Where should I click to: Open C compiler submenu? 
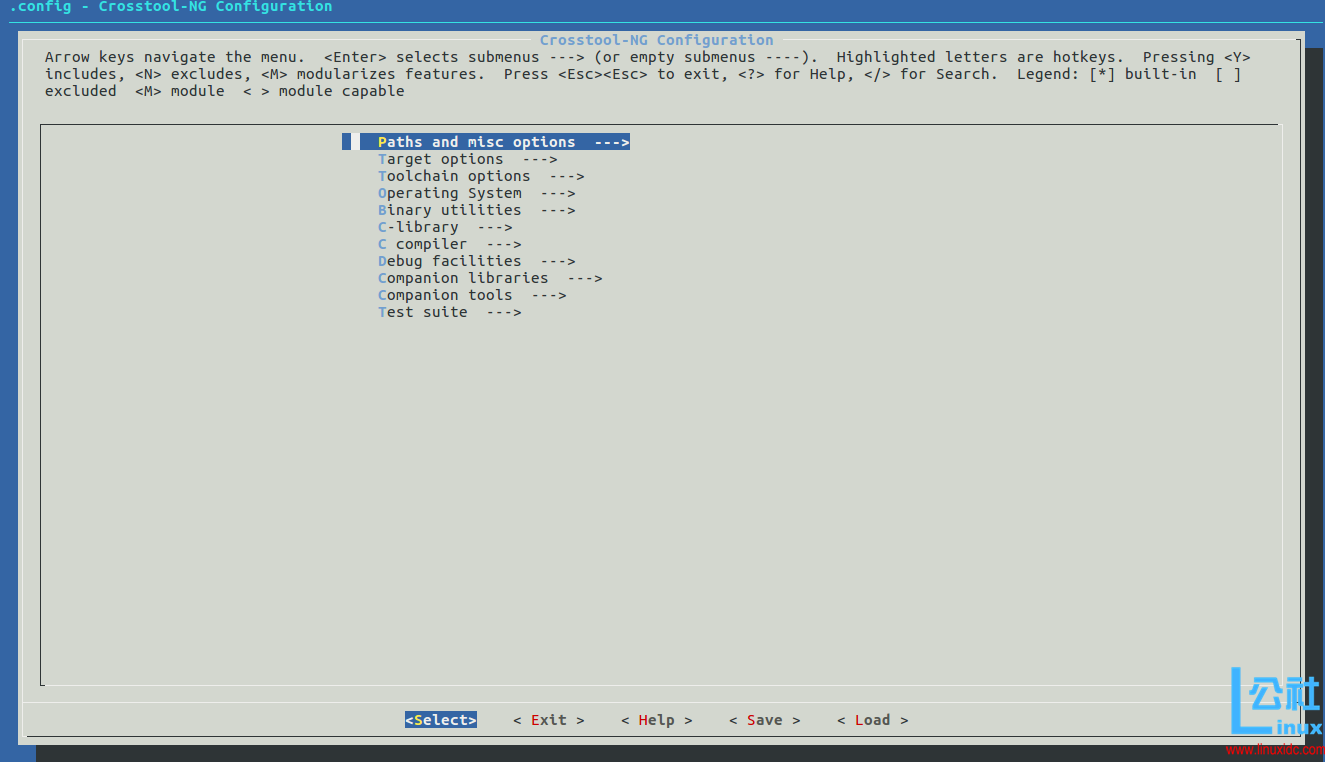[449, 244]
